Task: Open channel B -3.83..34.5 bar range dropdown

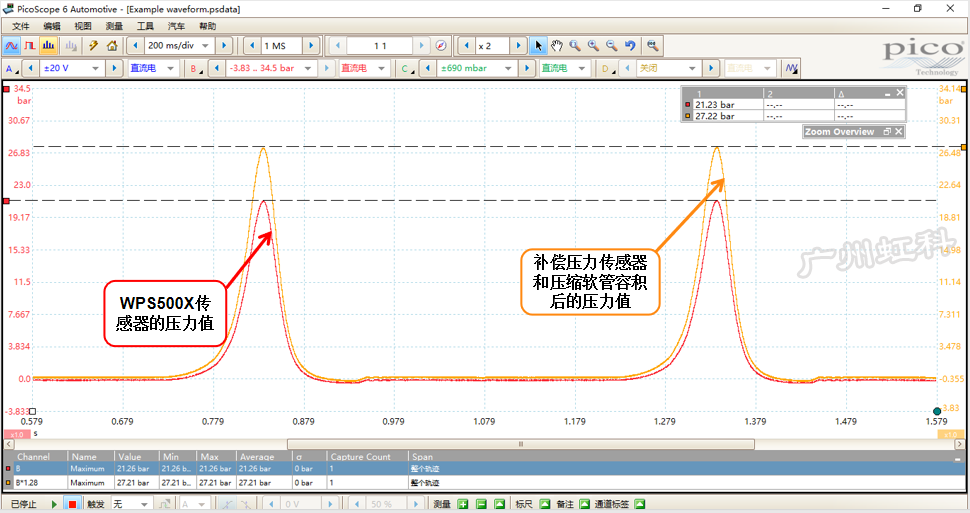Action: [307, 68]
